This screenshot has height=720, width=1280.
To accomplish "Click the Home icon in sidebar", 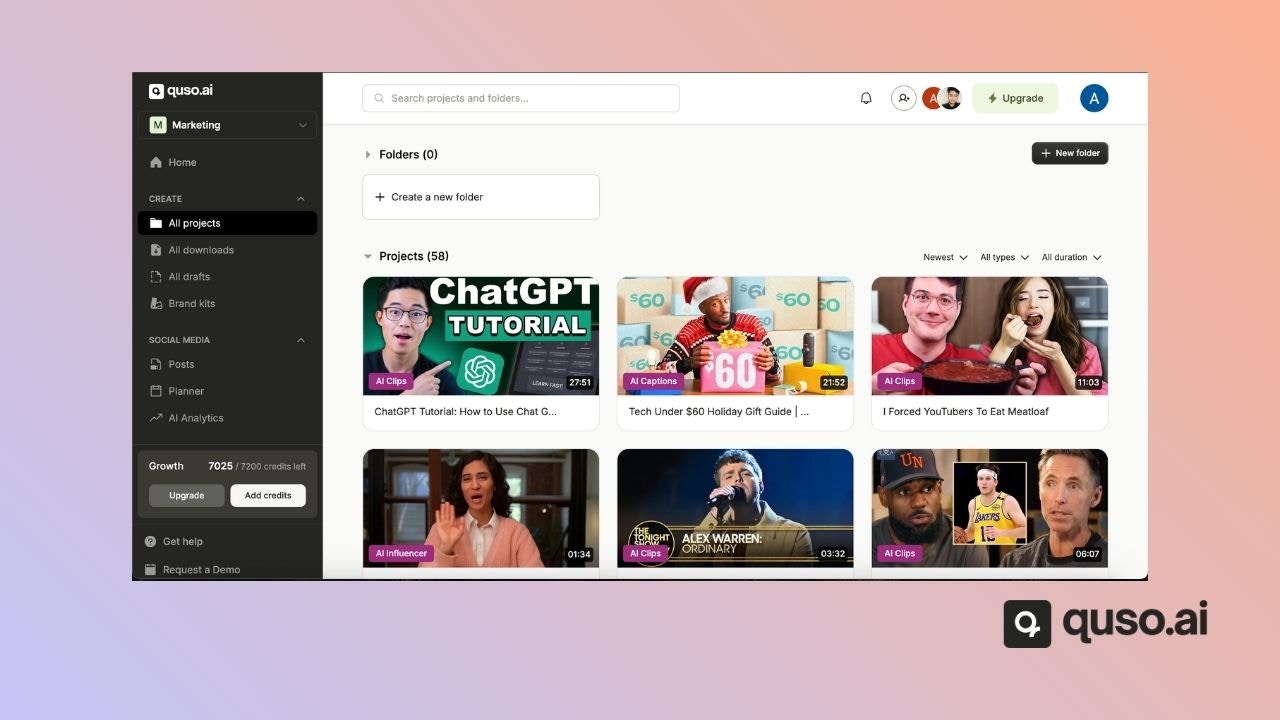I will pos(155,162).
